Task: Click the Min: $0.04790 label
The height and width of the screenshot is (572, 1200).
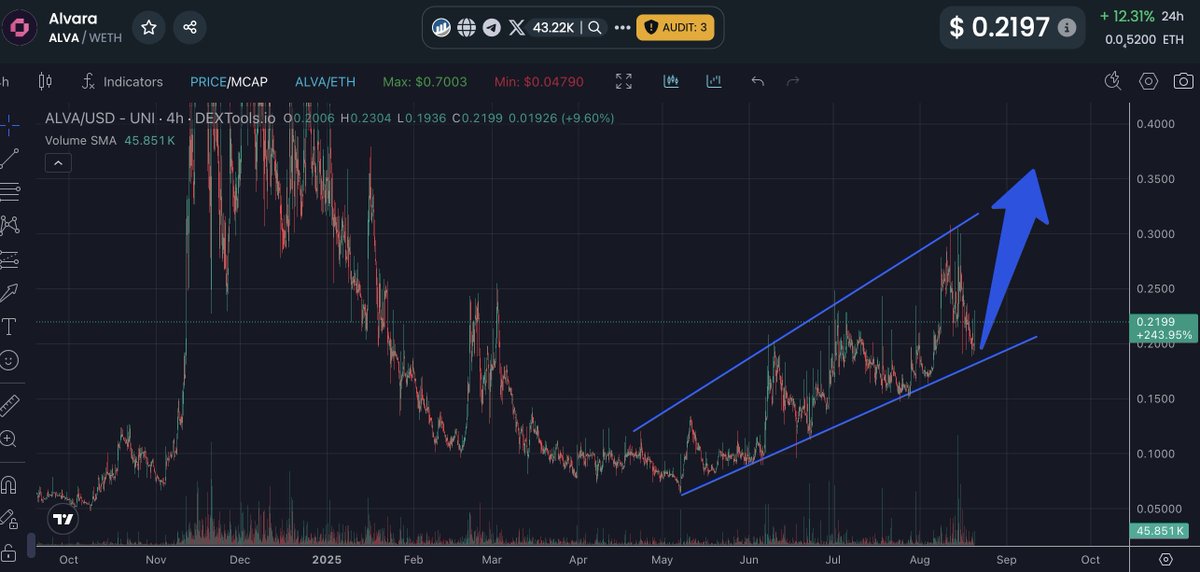Action: point(539,82)
